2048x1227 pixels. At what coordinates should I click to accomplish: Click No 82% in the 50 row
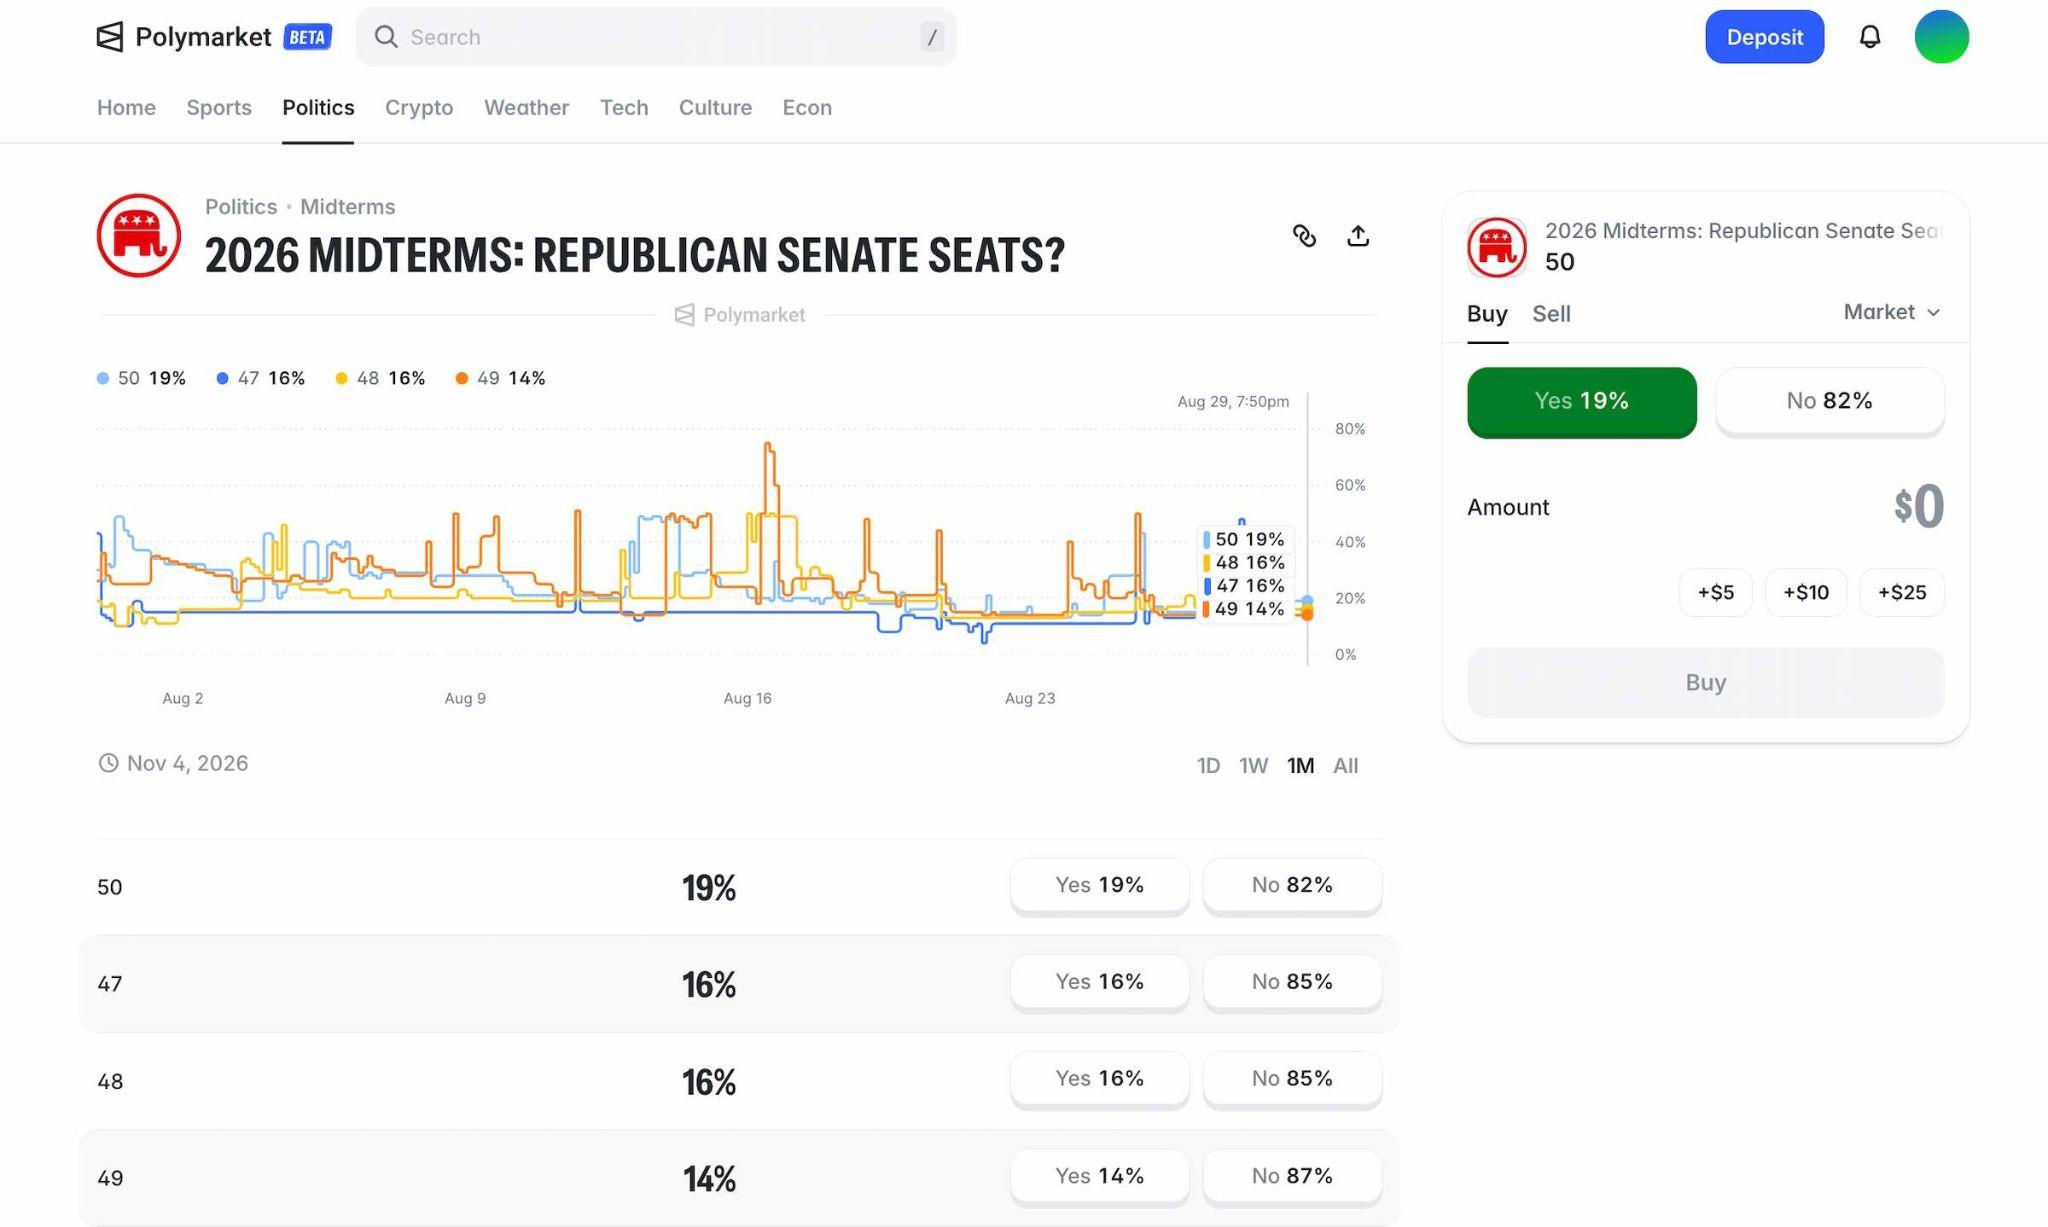1292,885
